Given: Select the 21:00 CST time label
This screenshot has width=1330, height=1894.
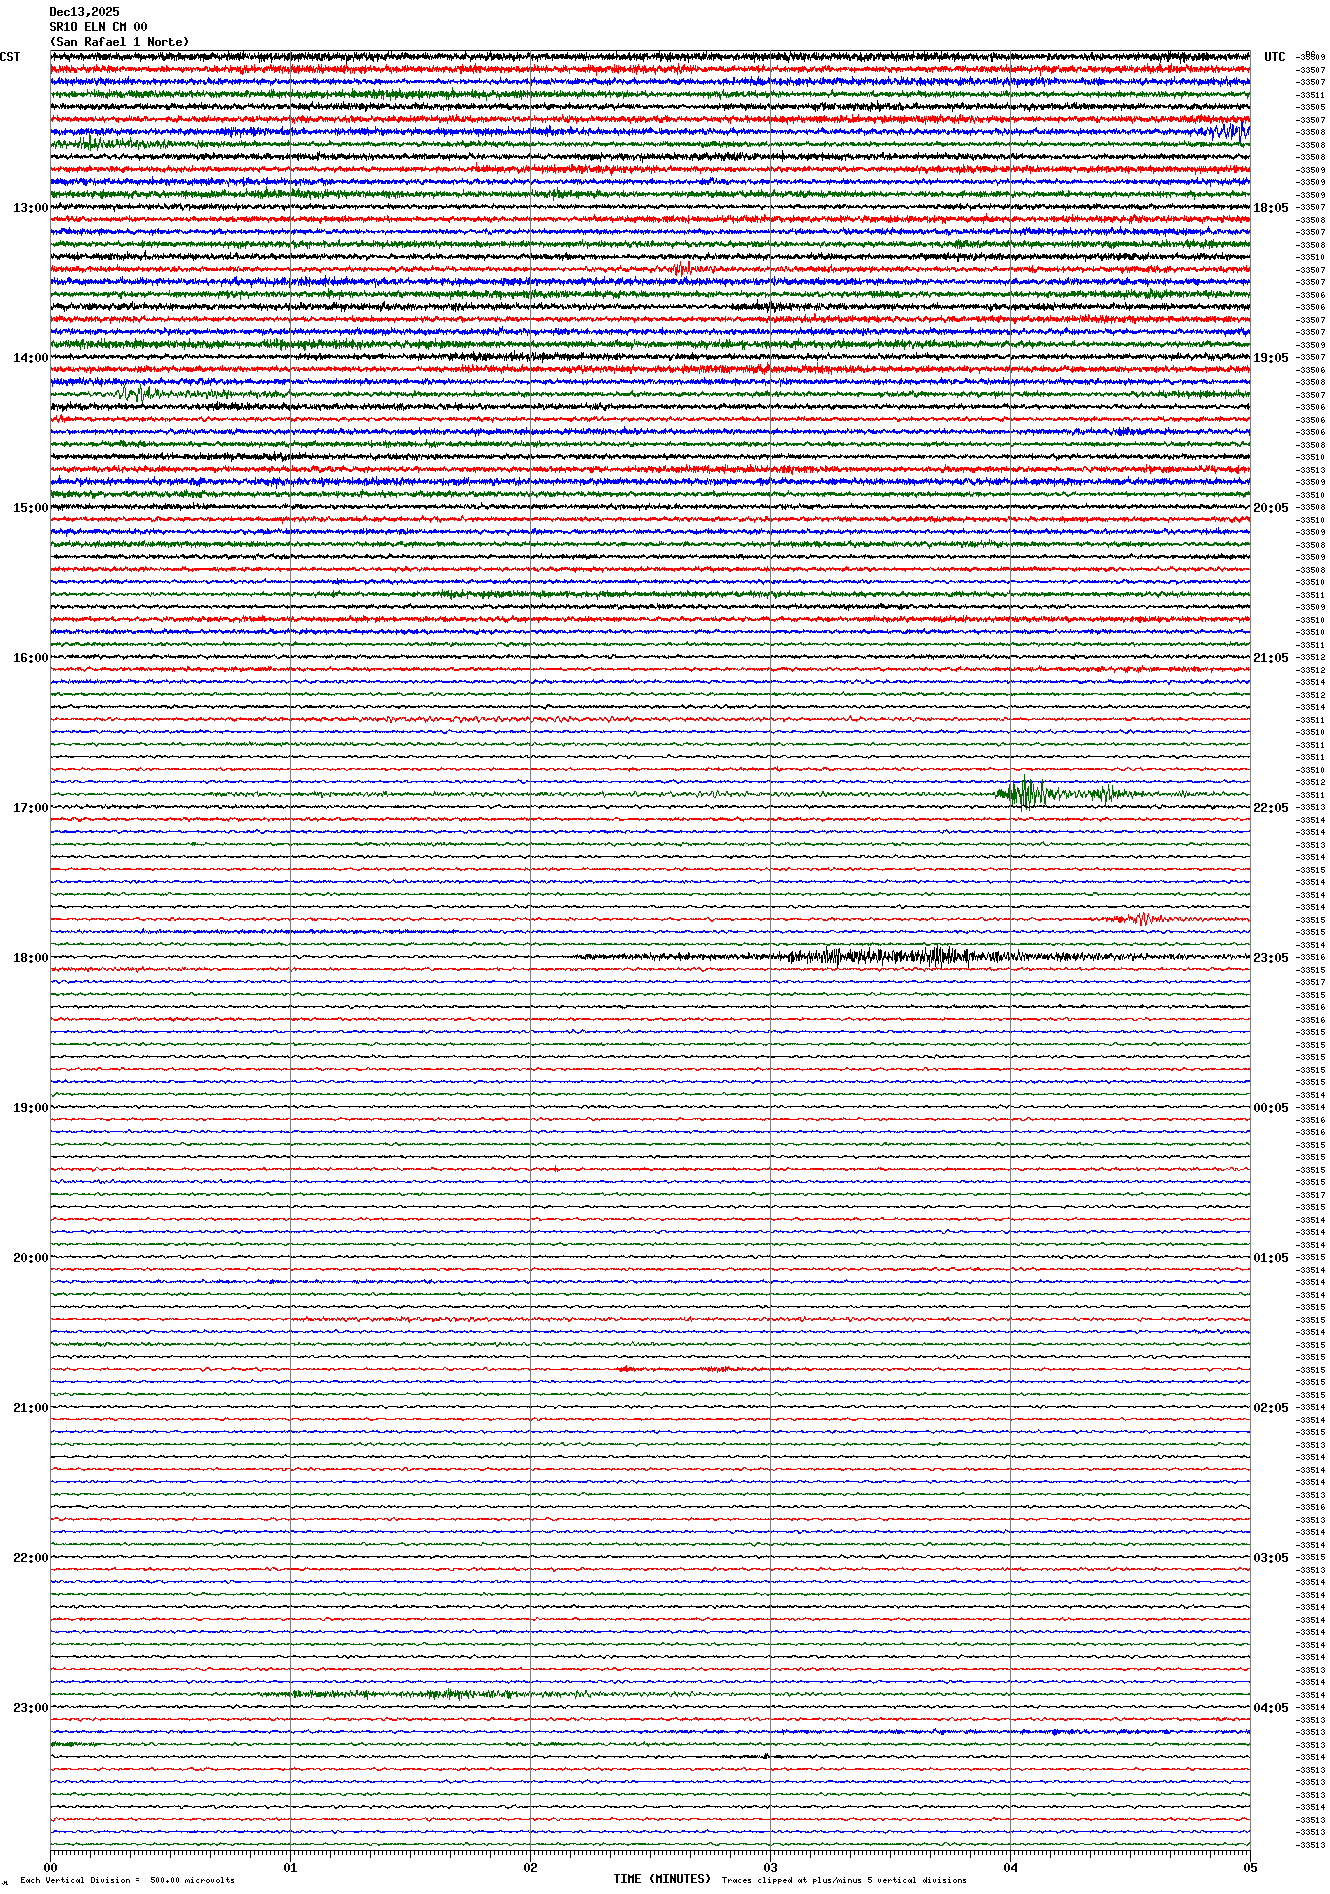Looking at the screenshot, I should (30, 1408).
